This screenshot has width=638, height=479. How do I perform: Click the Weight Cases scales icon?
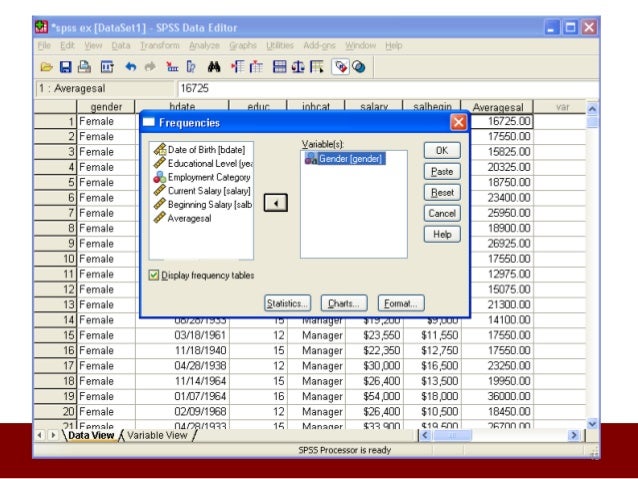(x=298, y=67)
